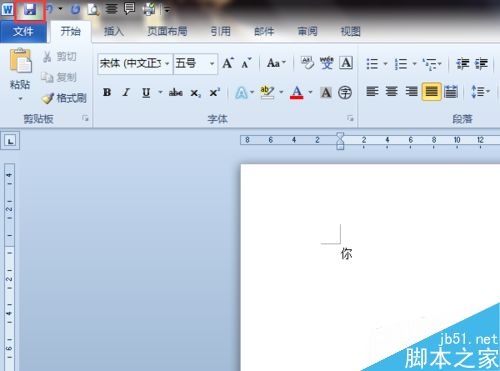Apply the red font color
This screenshot has width=500, height=371.
[297, 93]
